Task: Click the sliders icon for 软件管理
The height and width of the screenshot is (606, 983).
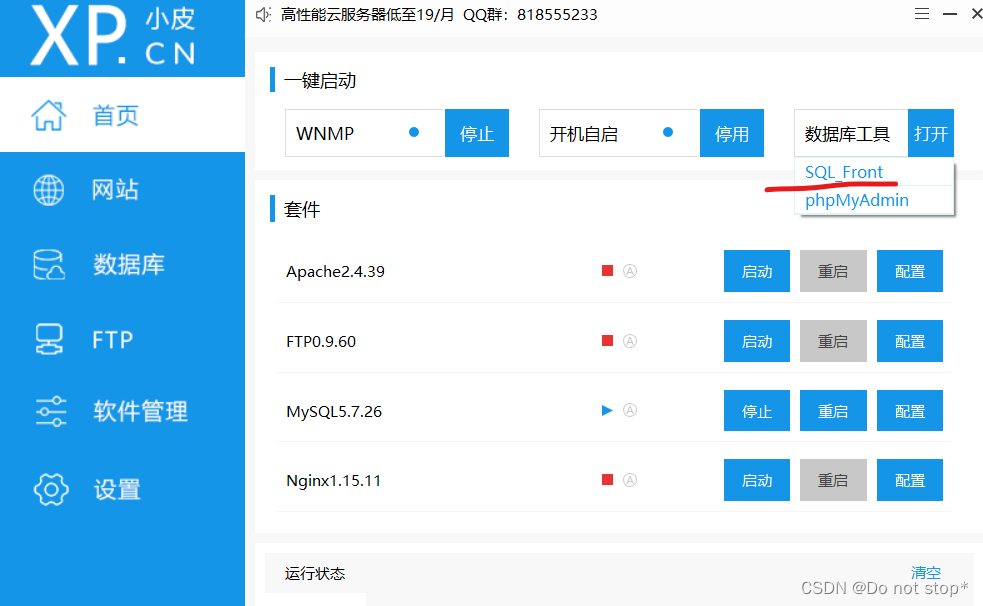Action: pos(51,412)
